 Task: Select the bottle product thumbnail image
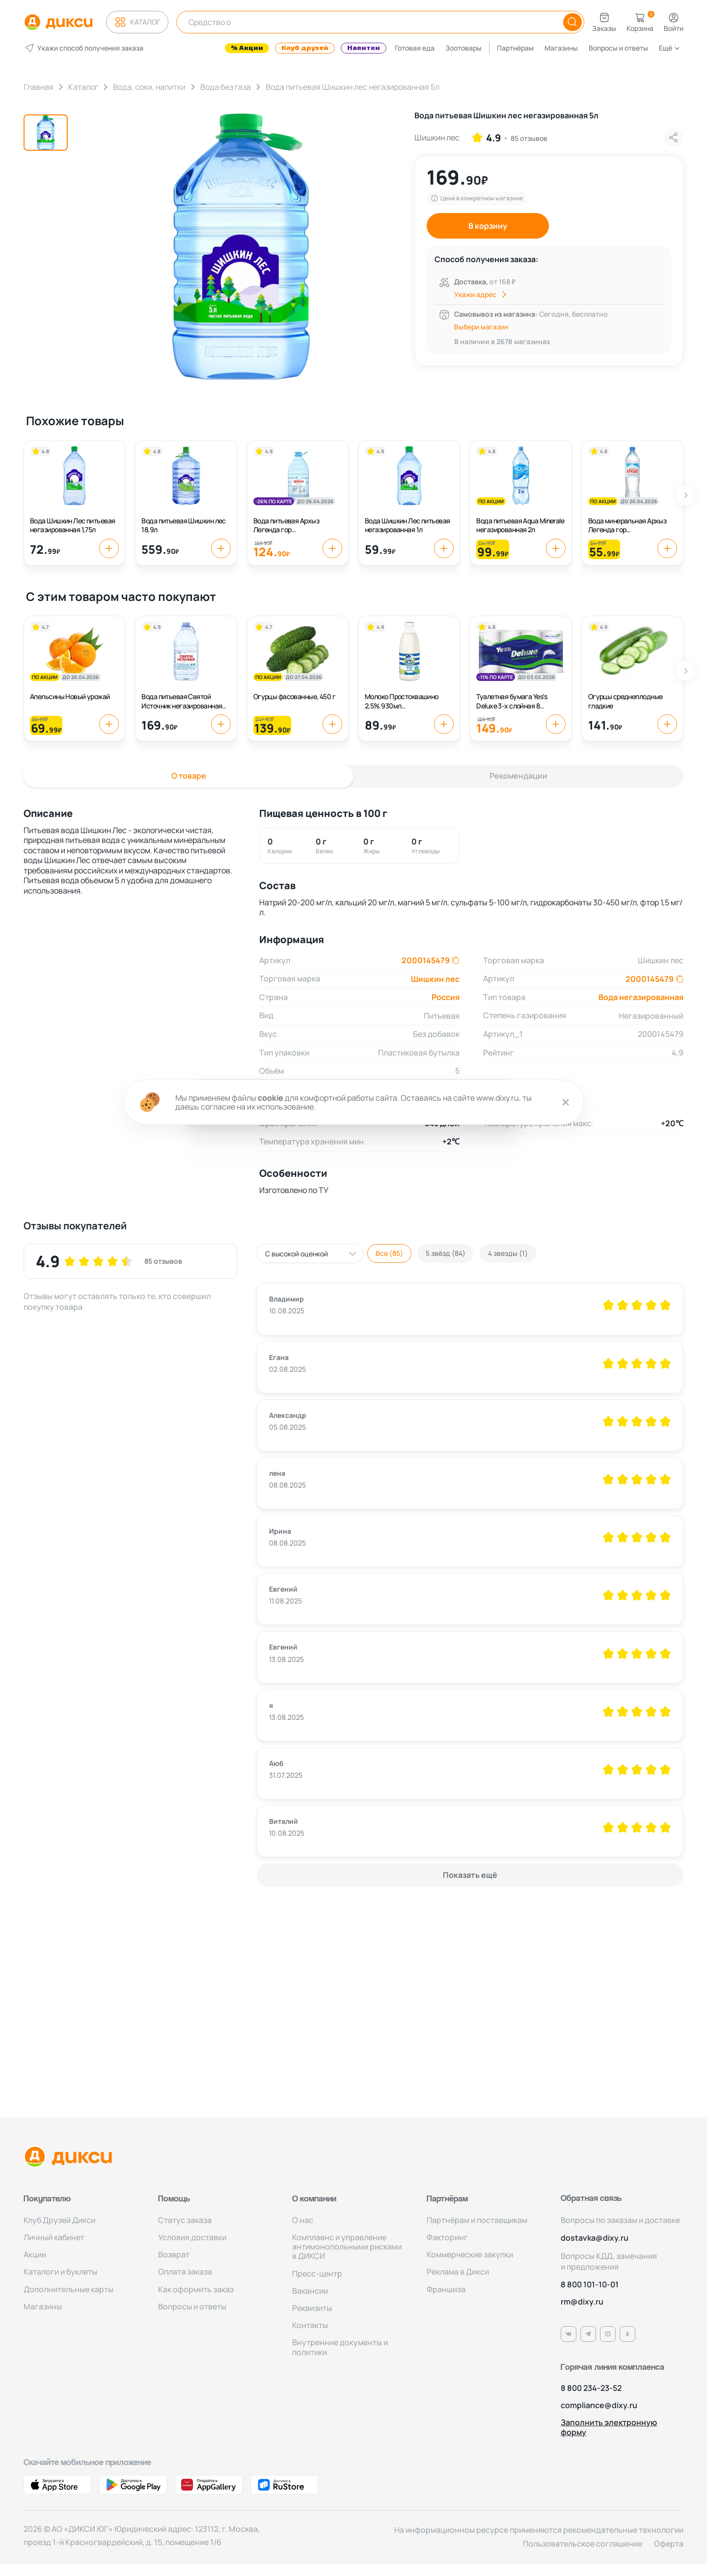tap(46, 132)
